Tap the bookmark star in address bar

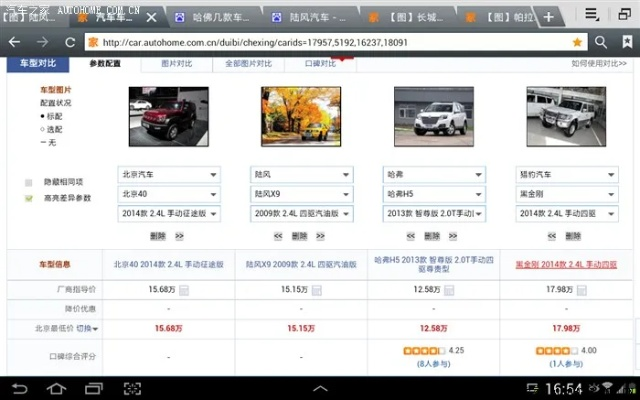pos(577,42)
